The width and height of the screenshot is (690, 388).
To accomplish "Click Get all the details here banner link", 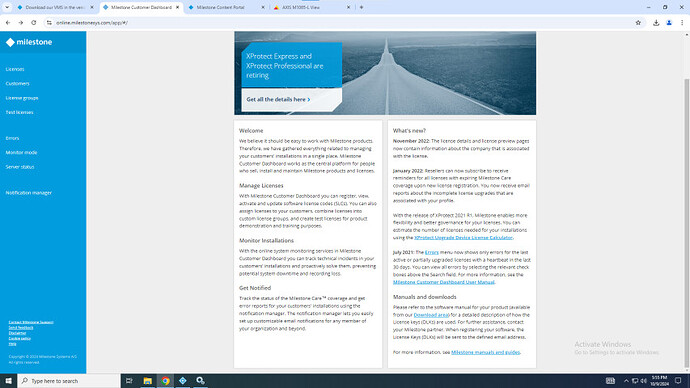I will (278, 99).
